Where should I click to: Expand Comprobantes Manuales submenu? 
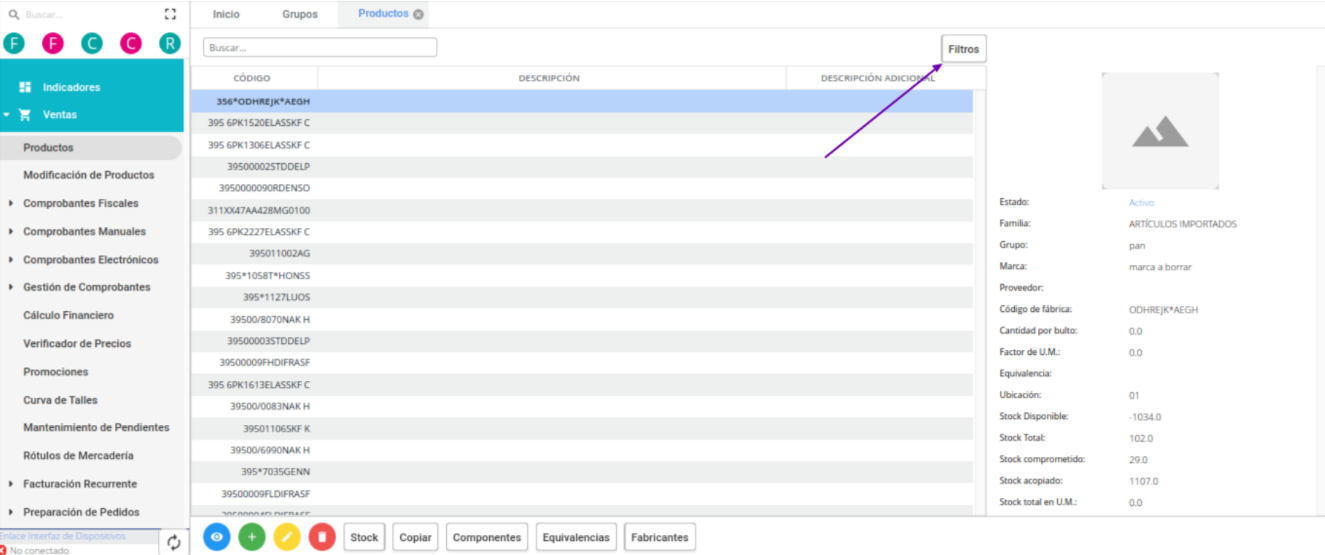tap(11, 231)
